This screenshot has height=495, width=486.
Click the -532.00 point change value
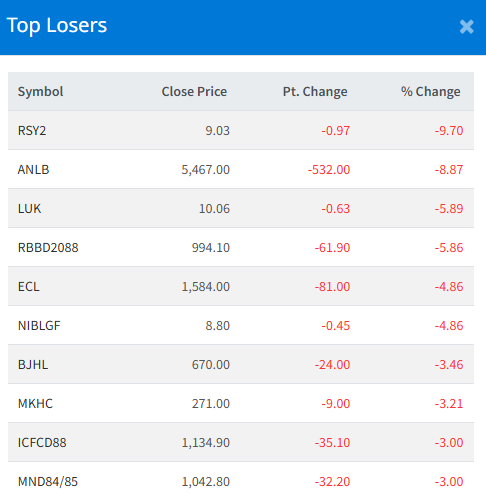pyautogui.click(x=329, y=170)
